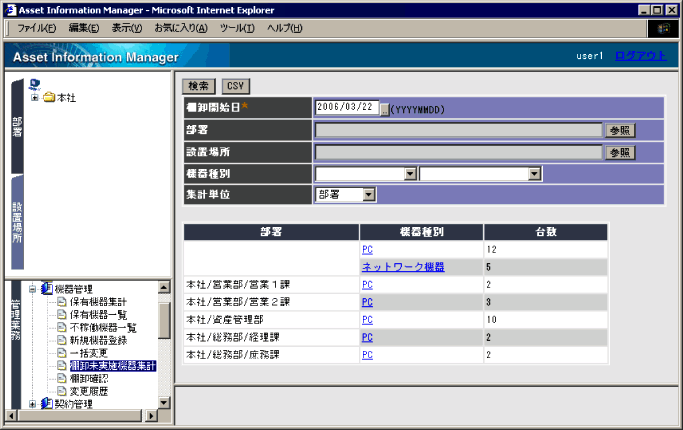The image size is (683, 430).
Task: Click the page icon beside 保有機器集計
Action: pos(61,301)
